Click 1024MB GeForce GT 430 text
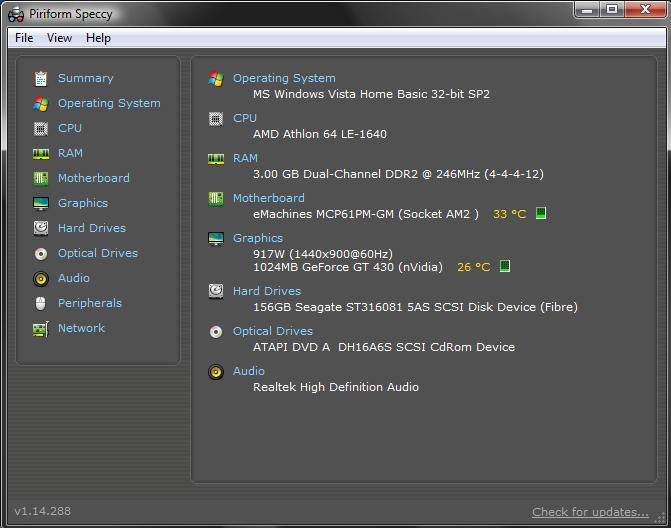Viewport: 671px width, 528px height. pos(348,267)
